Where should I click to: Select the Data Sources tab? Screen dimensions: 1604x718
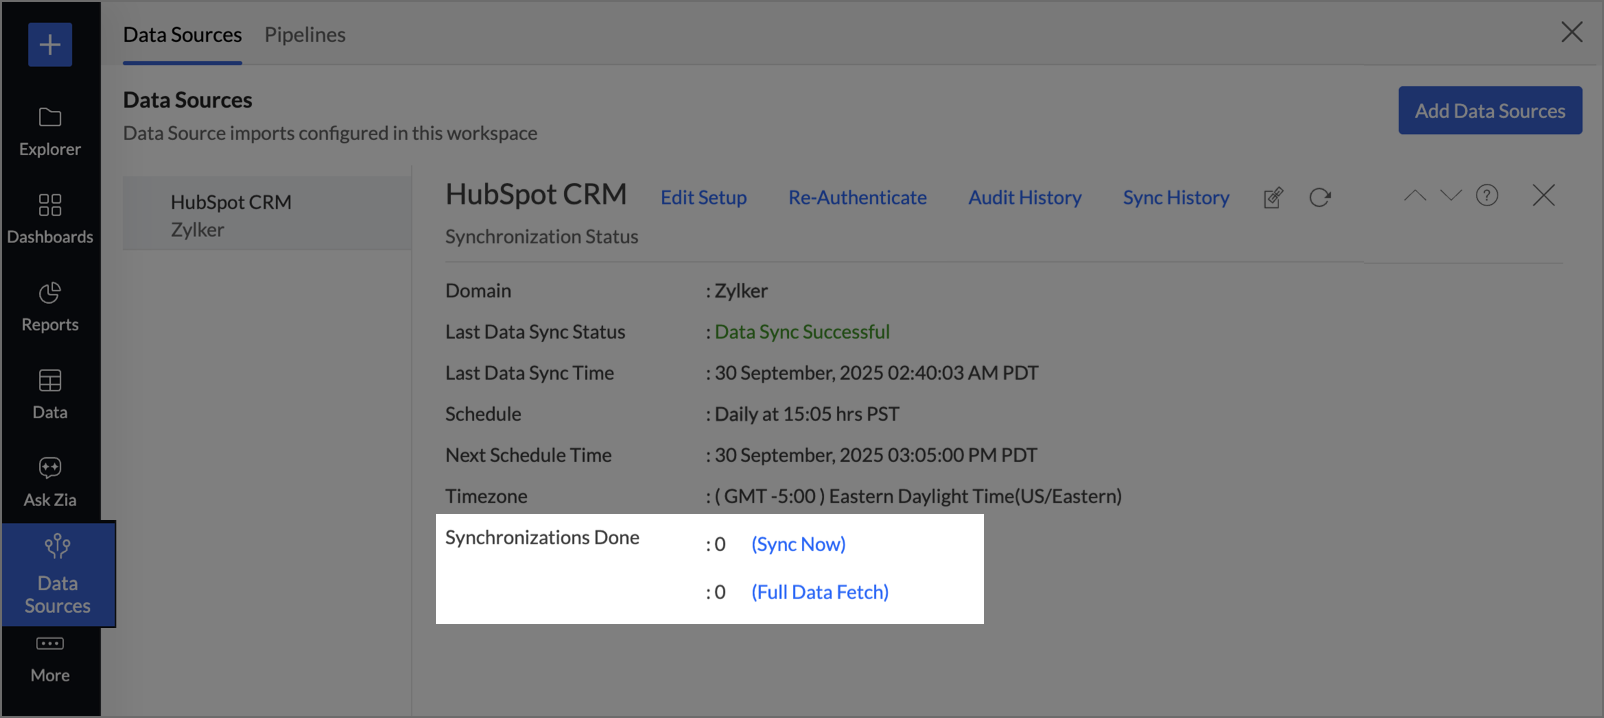(x=182, y=35)
